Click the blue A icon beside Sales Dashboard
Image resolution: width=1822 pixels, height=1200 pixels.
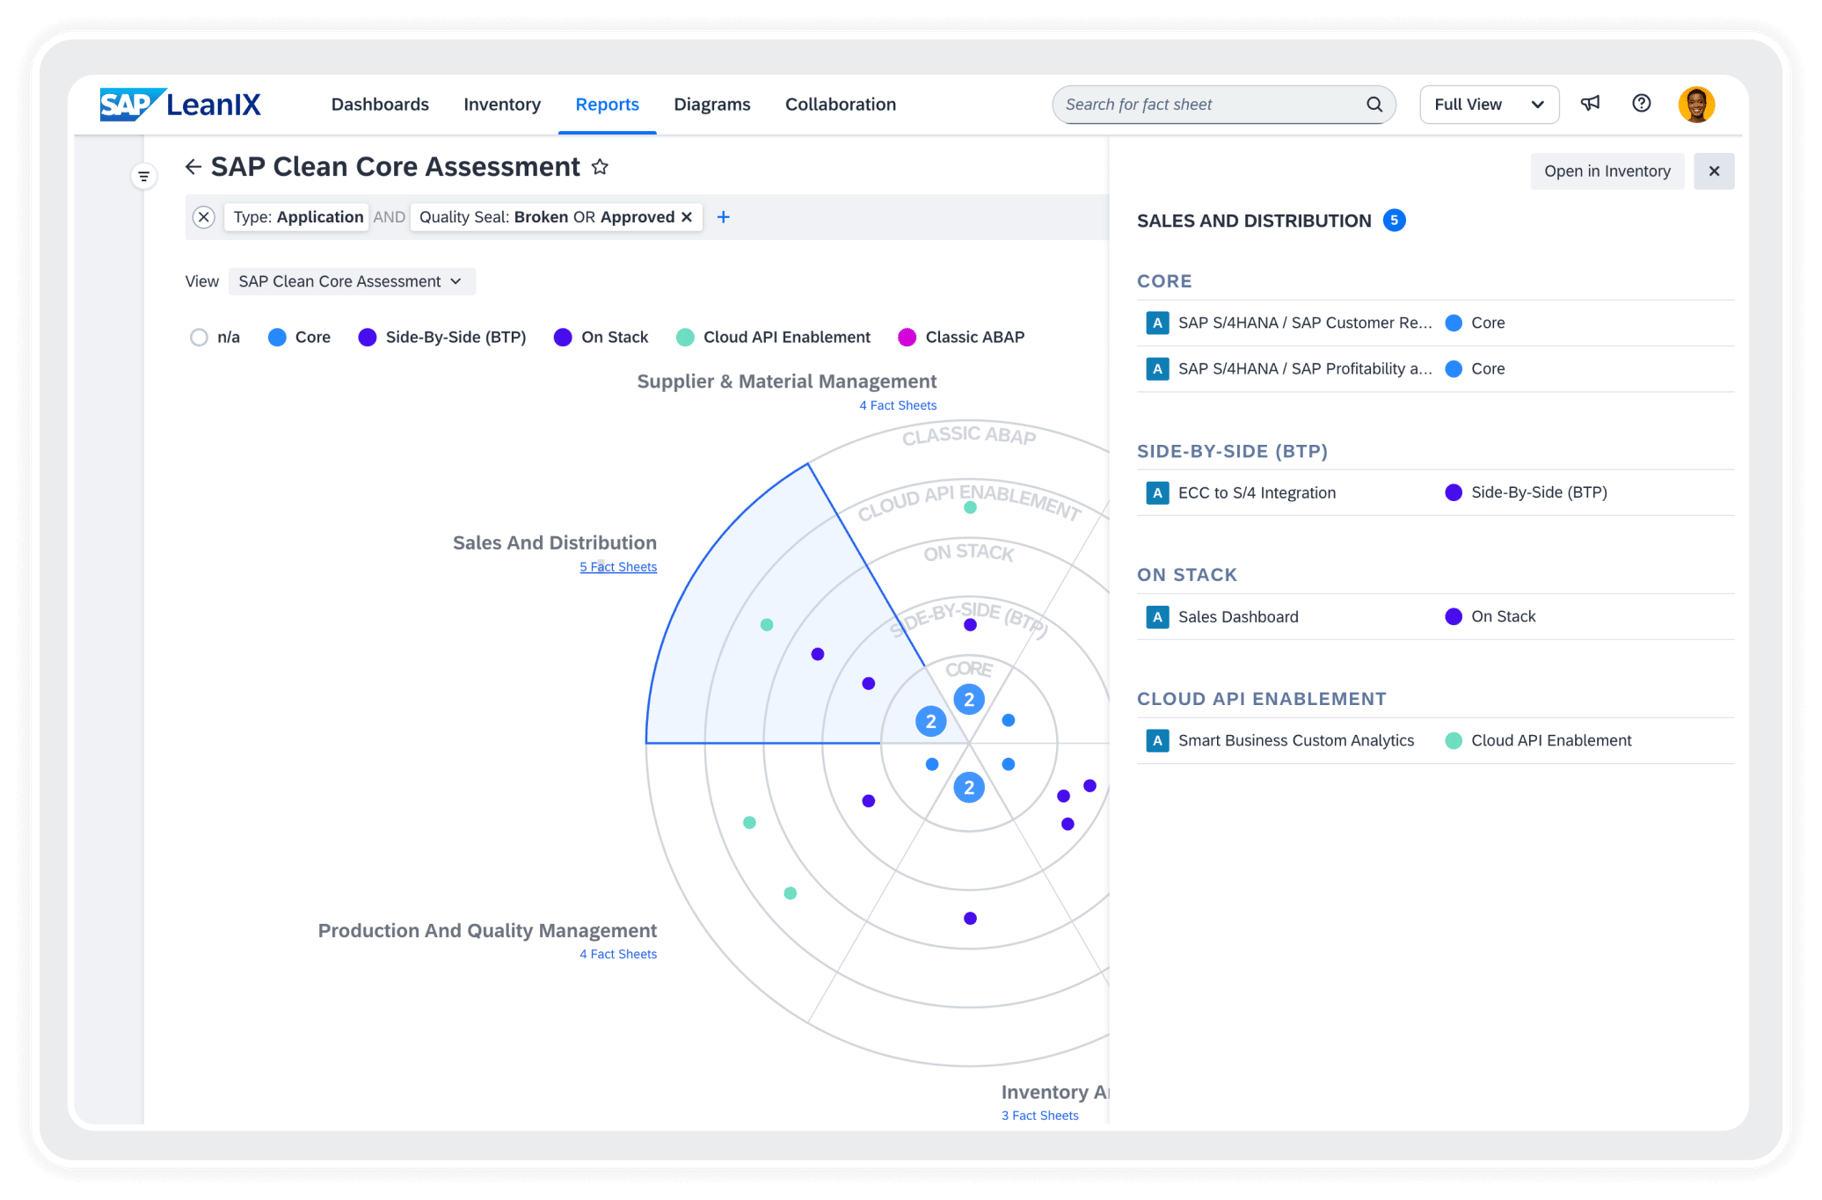(1157, 616)
